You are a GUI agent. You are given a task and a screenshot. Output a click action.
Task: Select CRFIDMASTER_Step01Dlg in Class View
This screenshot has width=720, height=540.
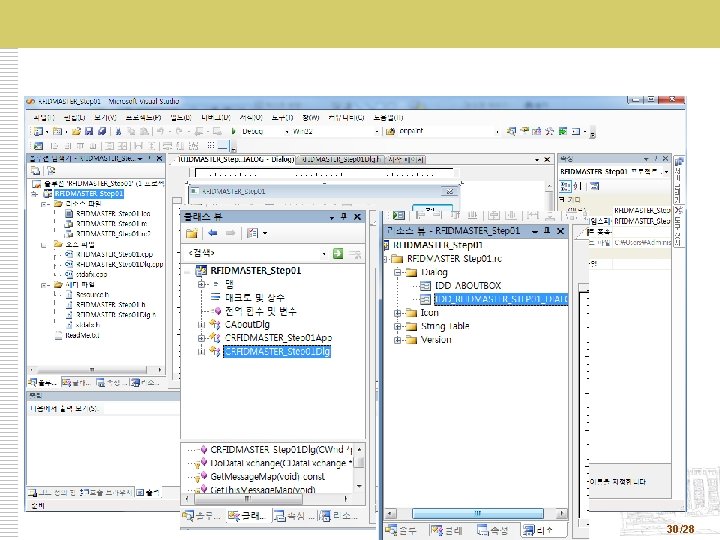click(x=277, y=352)
